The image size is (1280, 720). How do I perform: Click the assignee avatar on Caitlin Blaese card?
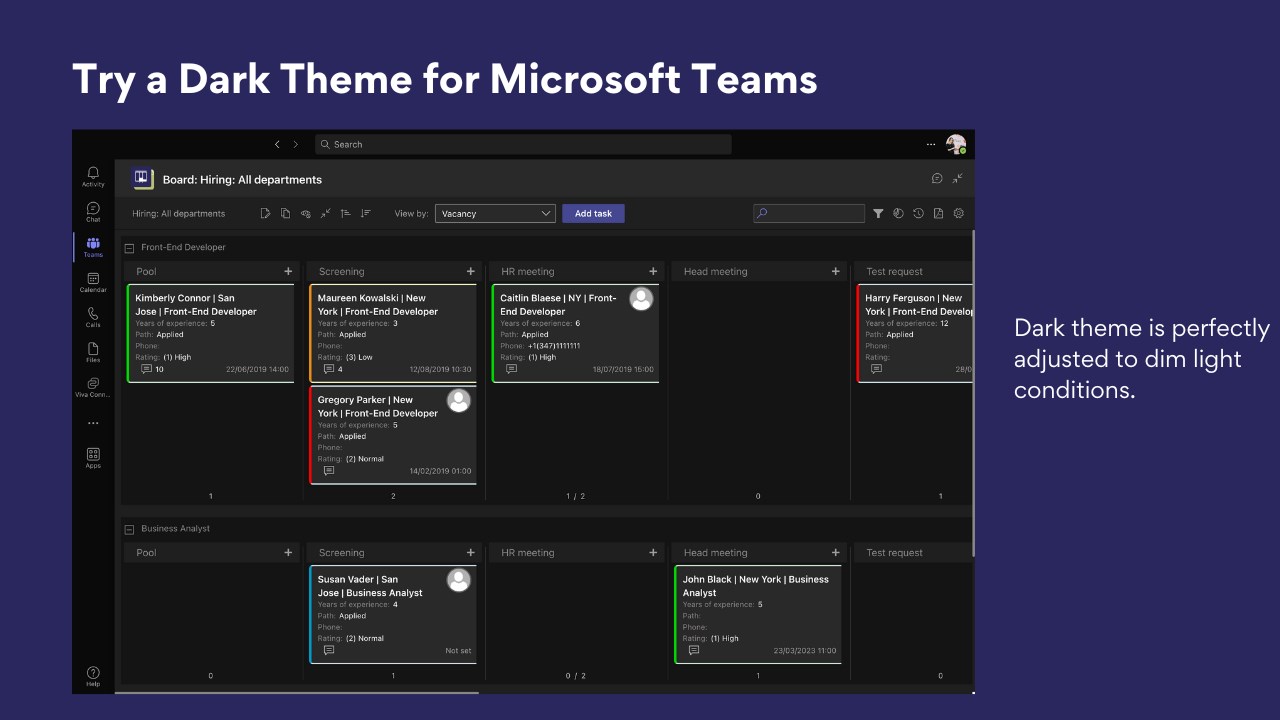[x=641, y=299]
